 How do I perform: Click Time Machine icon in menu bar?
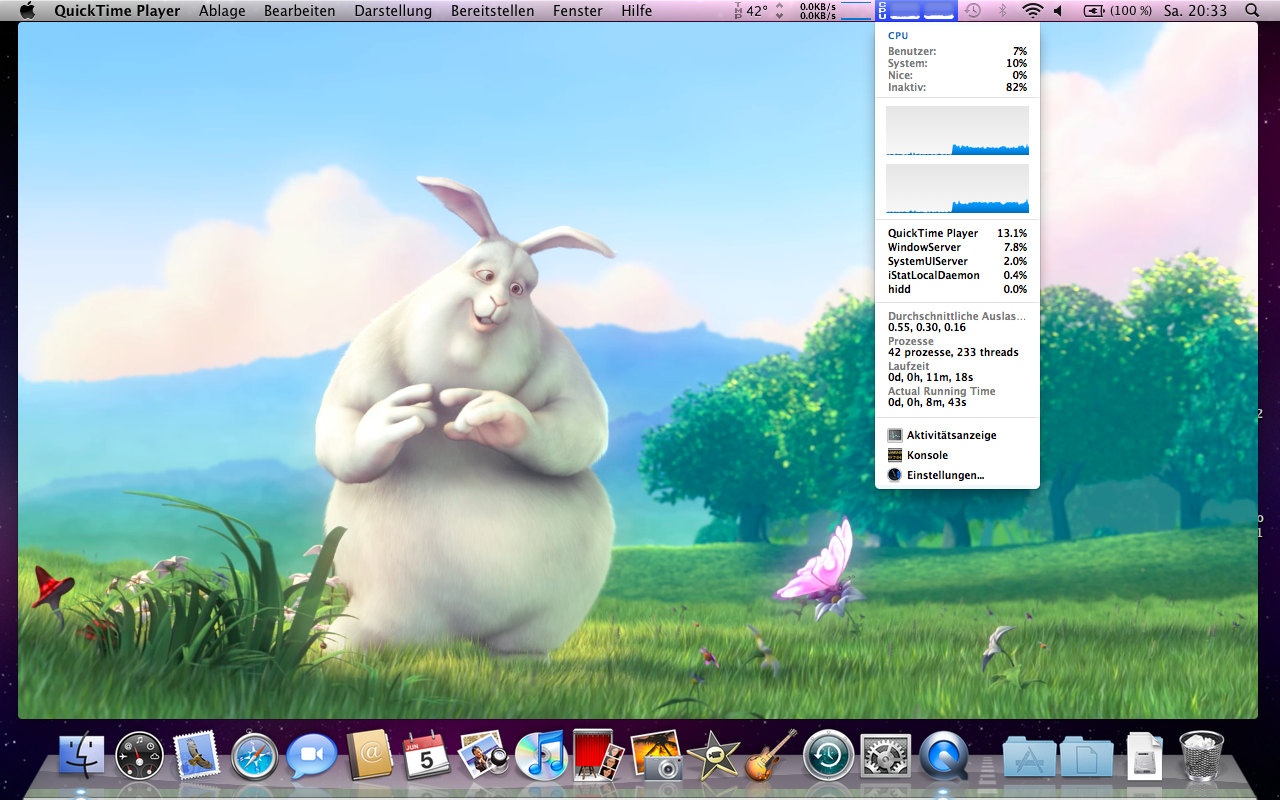pos(973,11)
